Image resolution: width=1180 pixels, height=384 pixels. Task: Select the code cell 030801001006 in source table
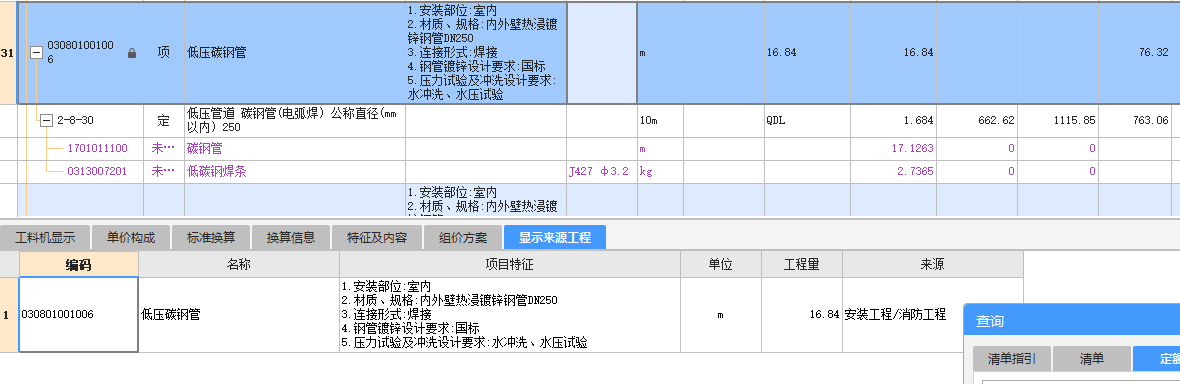(79, 315)
